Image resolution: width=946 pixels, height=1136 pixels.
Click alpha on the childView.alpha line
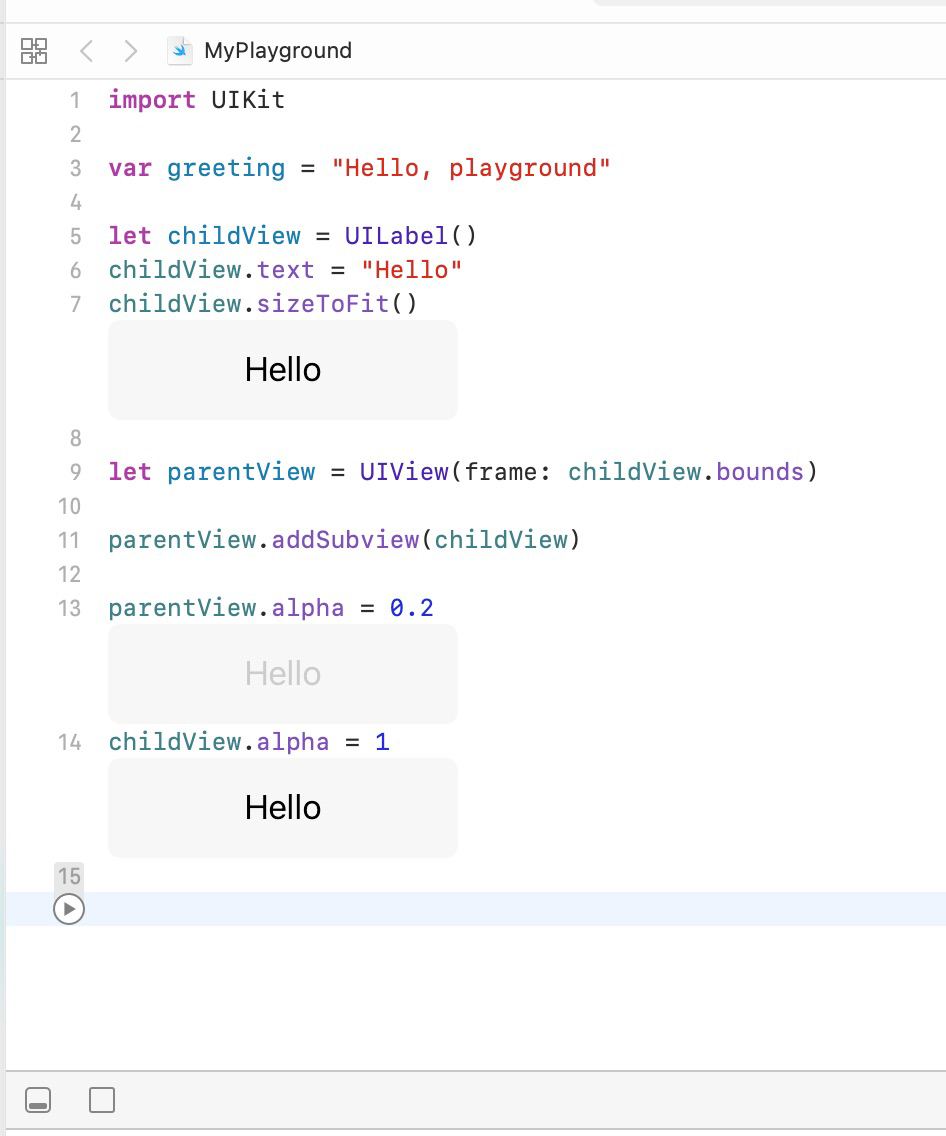point(293,743)
